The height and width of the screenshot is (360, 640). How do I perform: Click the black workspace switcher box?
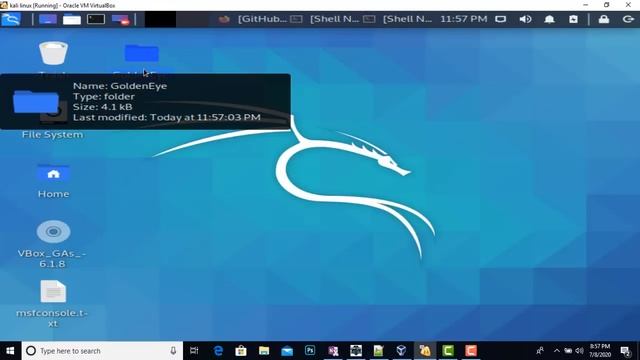click(160, 19)
